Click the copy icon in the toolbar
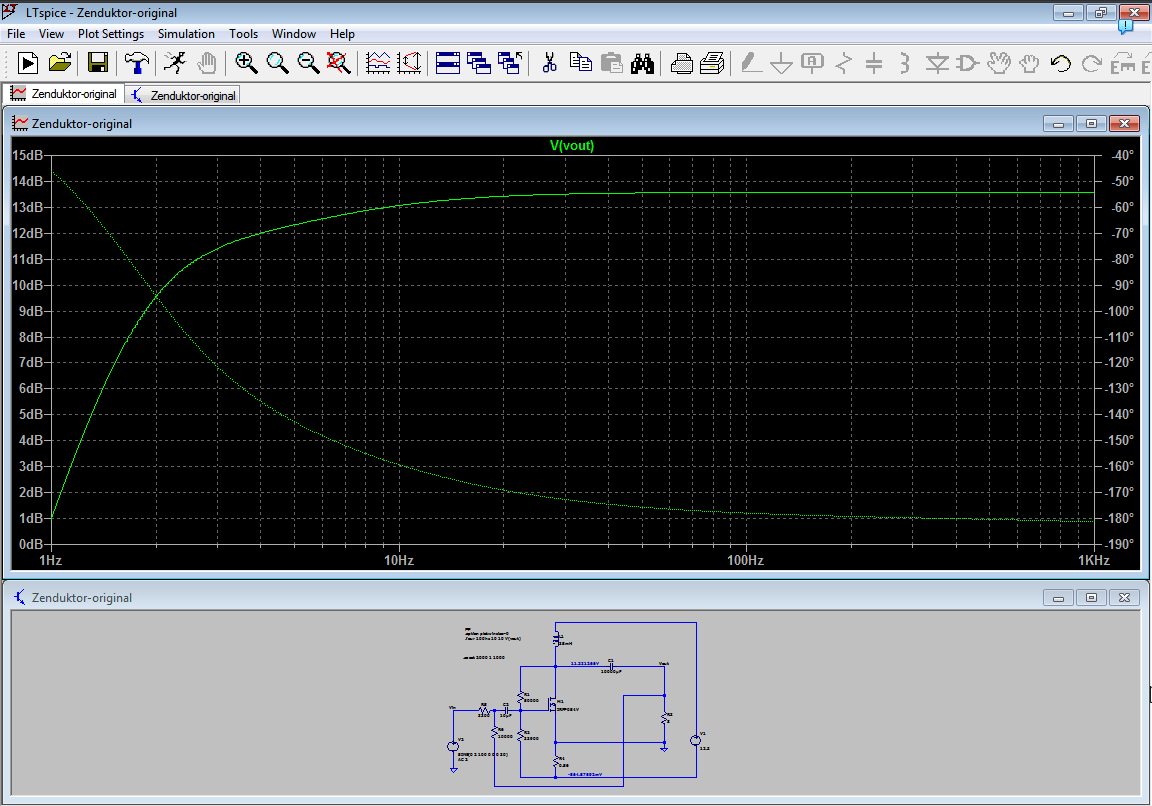 [x=580, y=63]
